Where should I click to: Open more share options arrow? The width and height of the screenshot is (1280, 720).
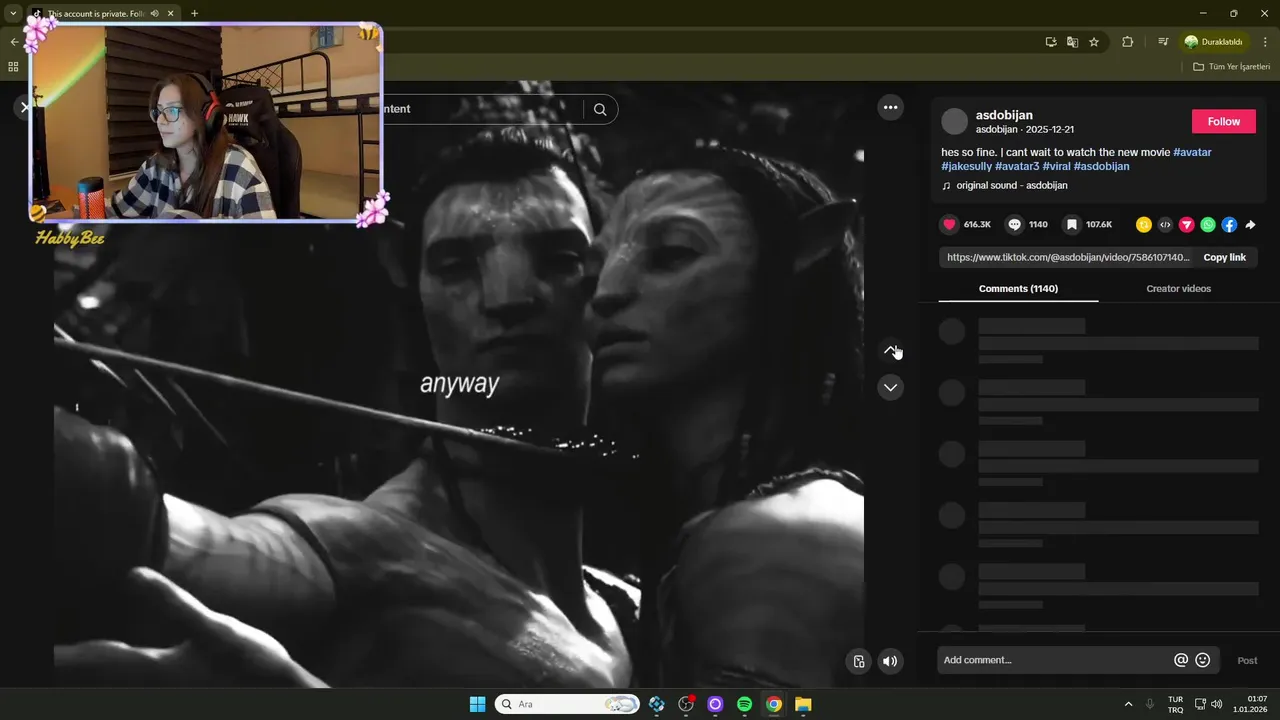point(1250,225)
